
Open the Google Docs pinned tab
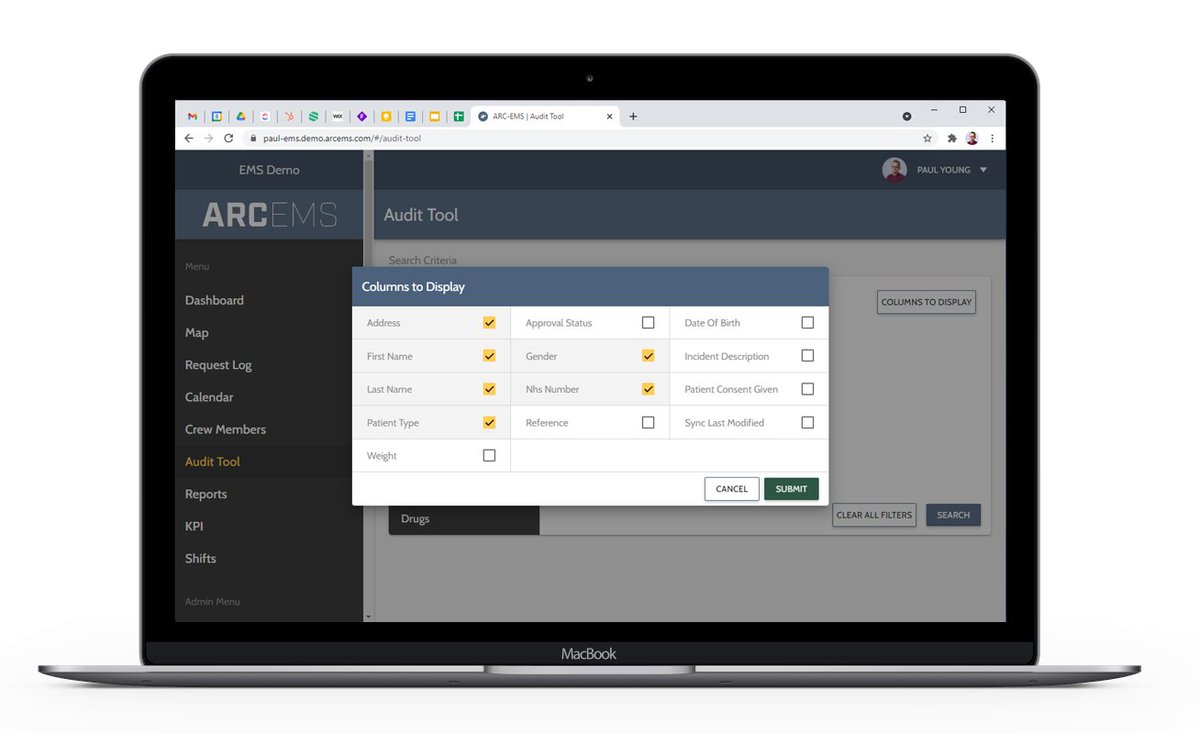tap(410, 116)
